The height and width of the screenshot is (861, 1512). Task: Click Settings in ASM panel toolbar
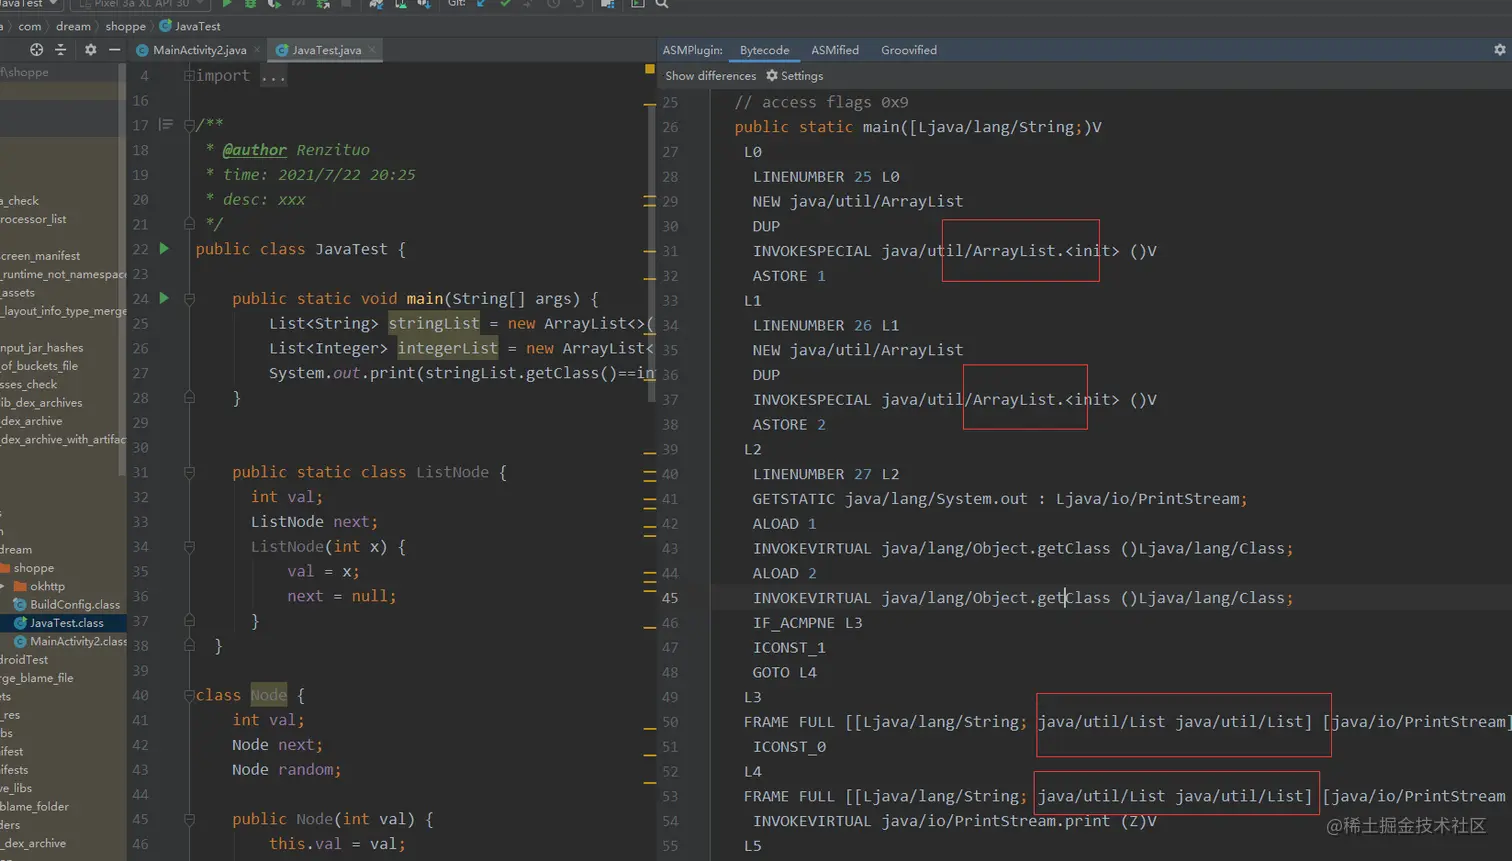click(795, 76)
